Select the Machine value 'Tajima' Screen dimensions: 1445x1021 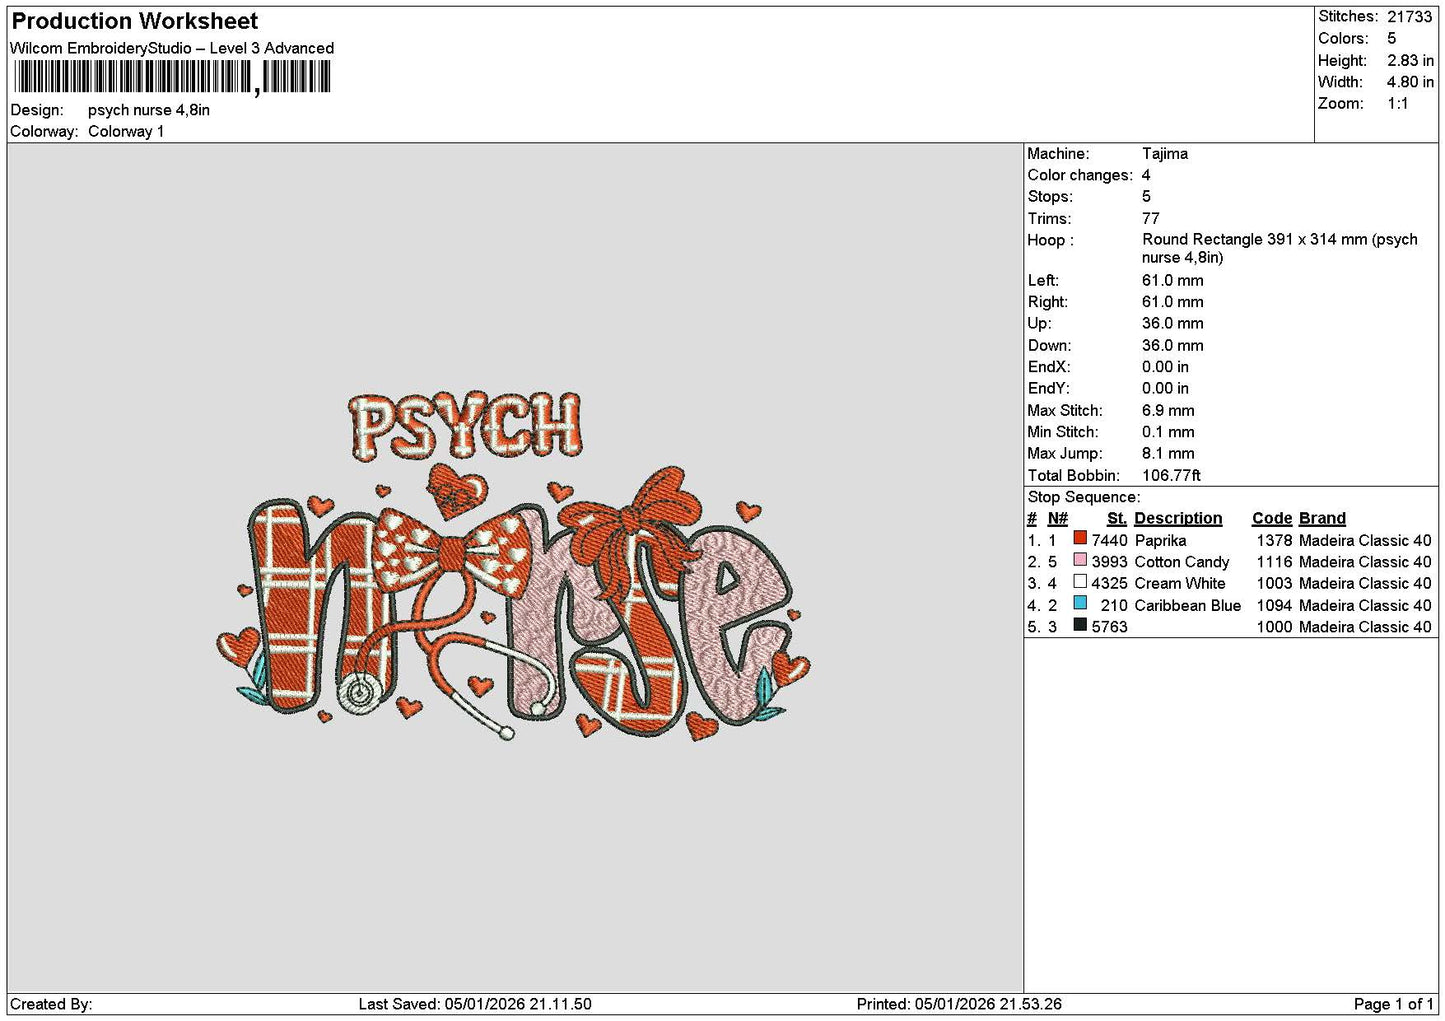[x=1165, y=153]
